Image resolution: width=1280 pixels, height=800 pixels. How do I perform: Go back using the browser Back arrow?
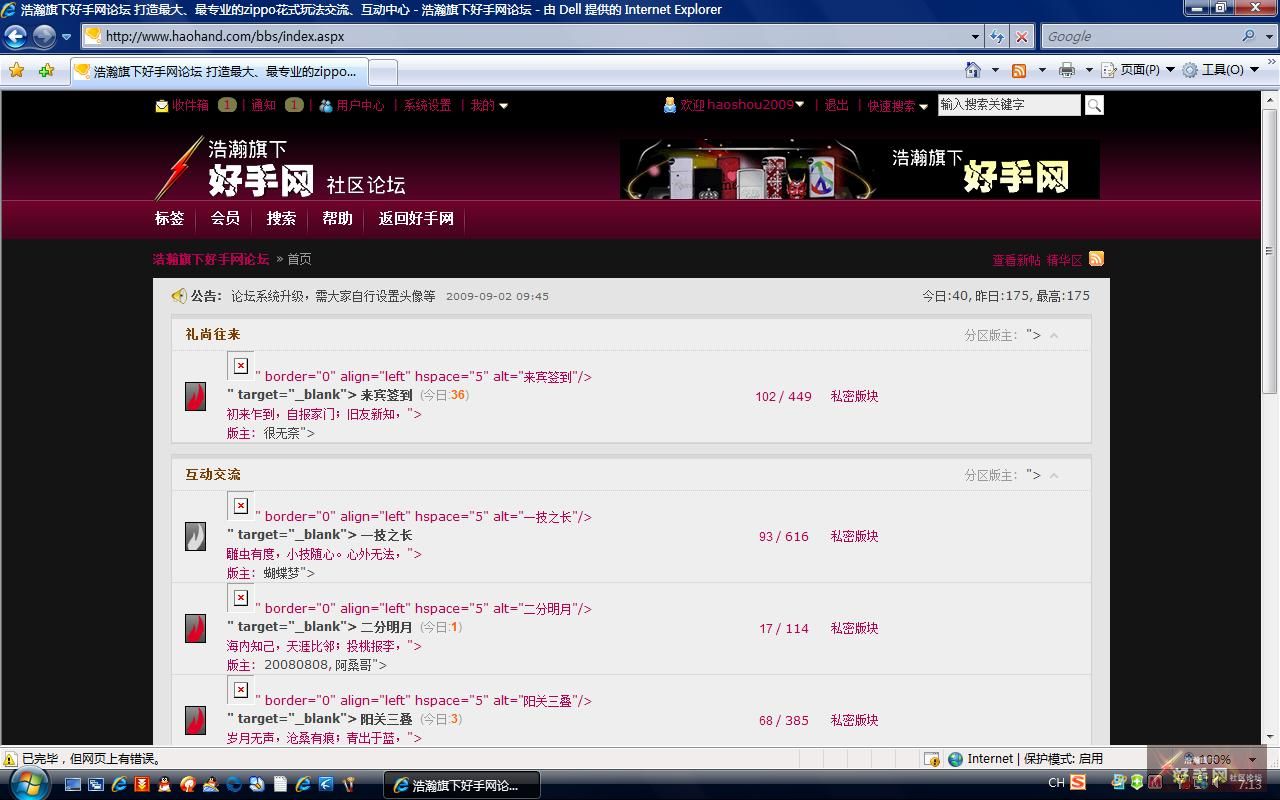(x=16, y=36)
